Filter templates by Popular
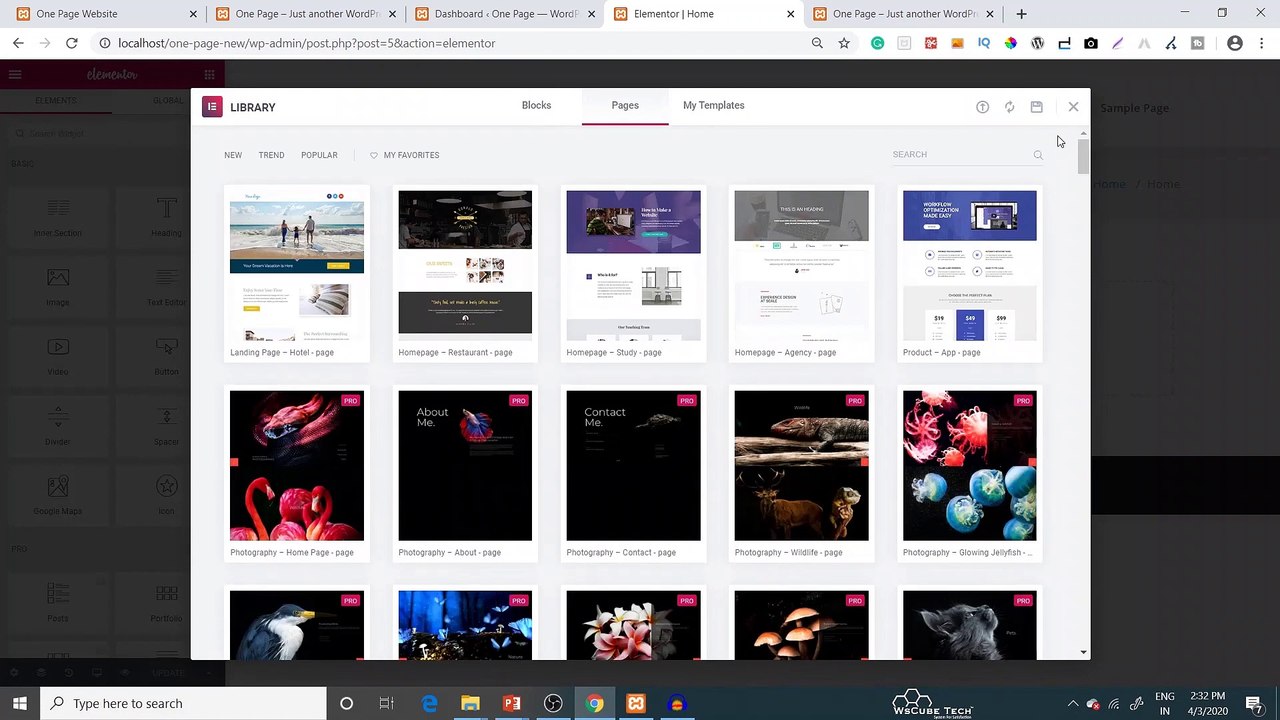This screenshot has width=1280, height=720. coord(319,155)
